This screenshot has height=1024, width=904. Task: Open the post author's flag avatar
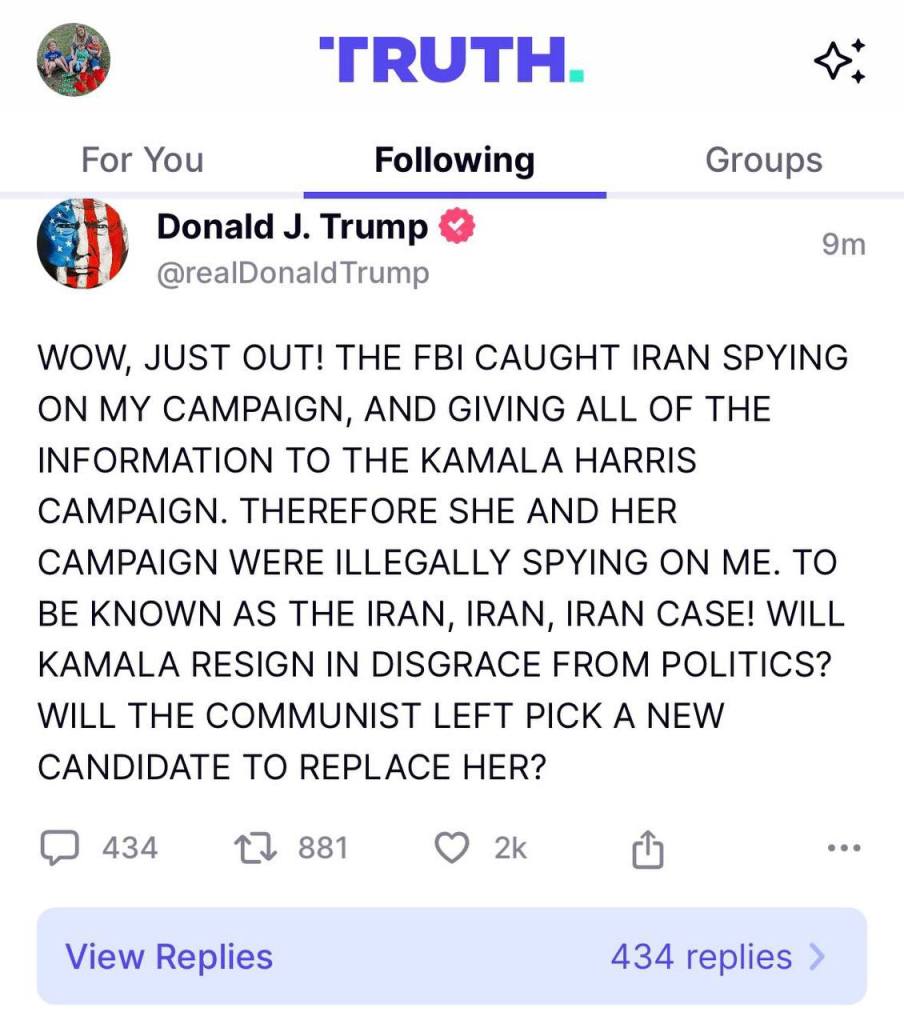pos(82,245)
